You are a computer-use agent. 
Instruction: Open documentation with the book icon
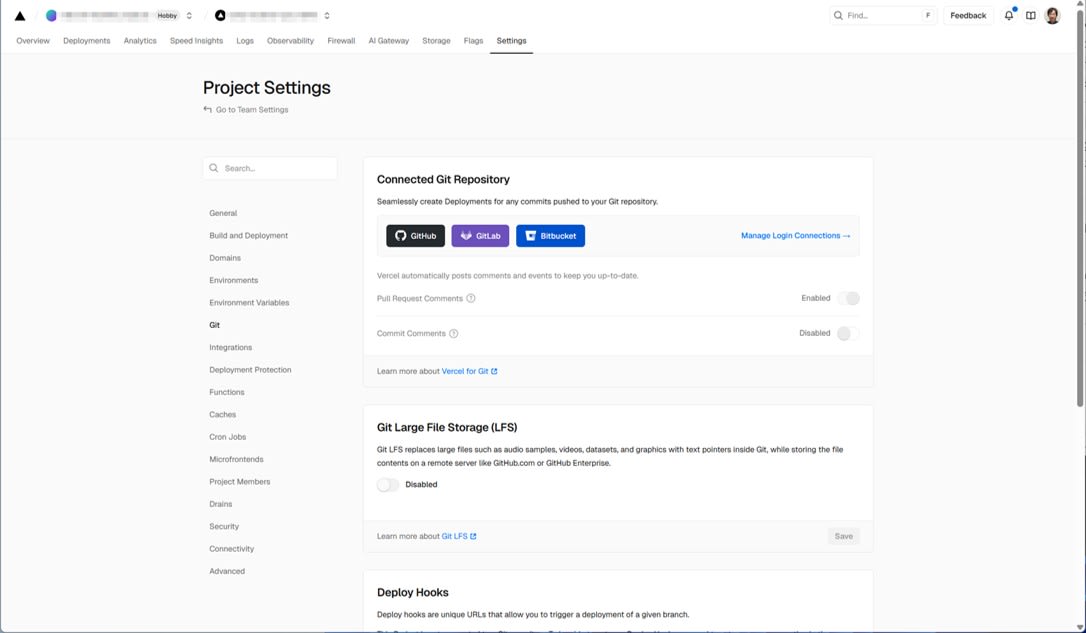(1030, 15)
